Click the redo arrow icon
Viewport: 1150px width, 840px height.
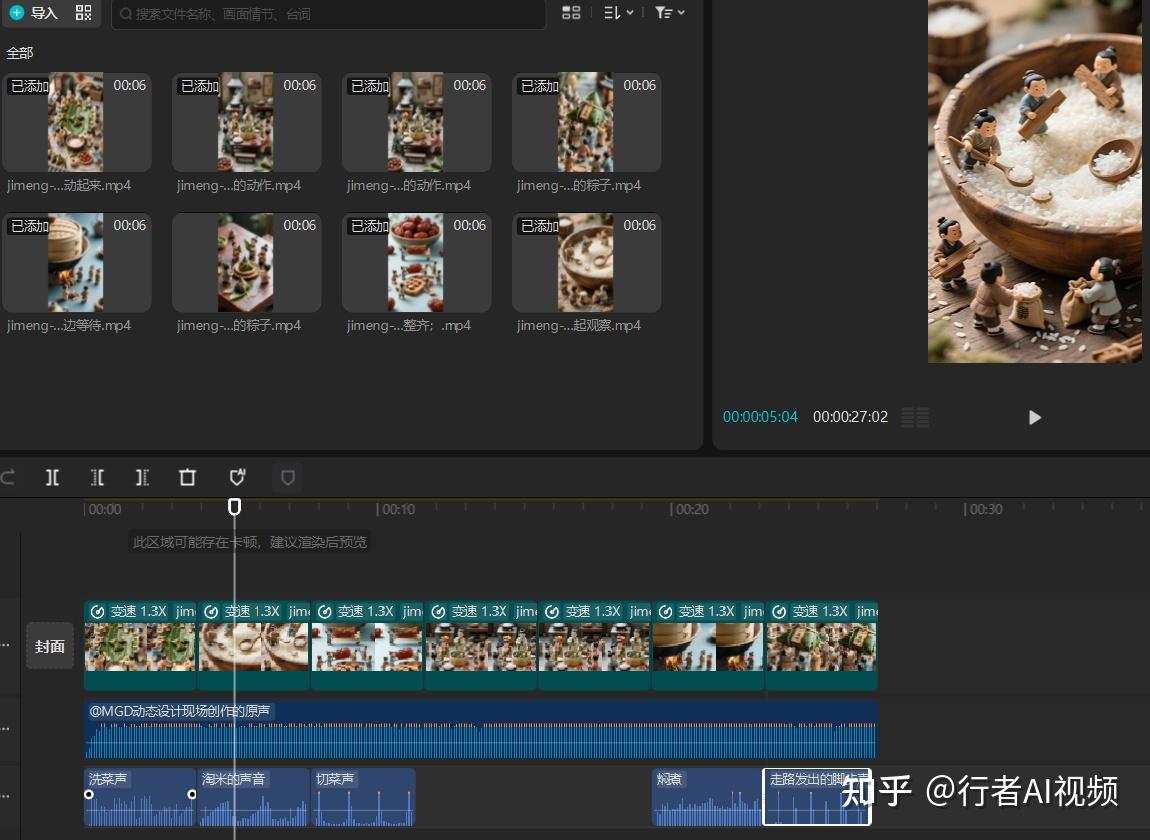point(9,478)
